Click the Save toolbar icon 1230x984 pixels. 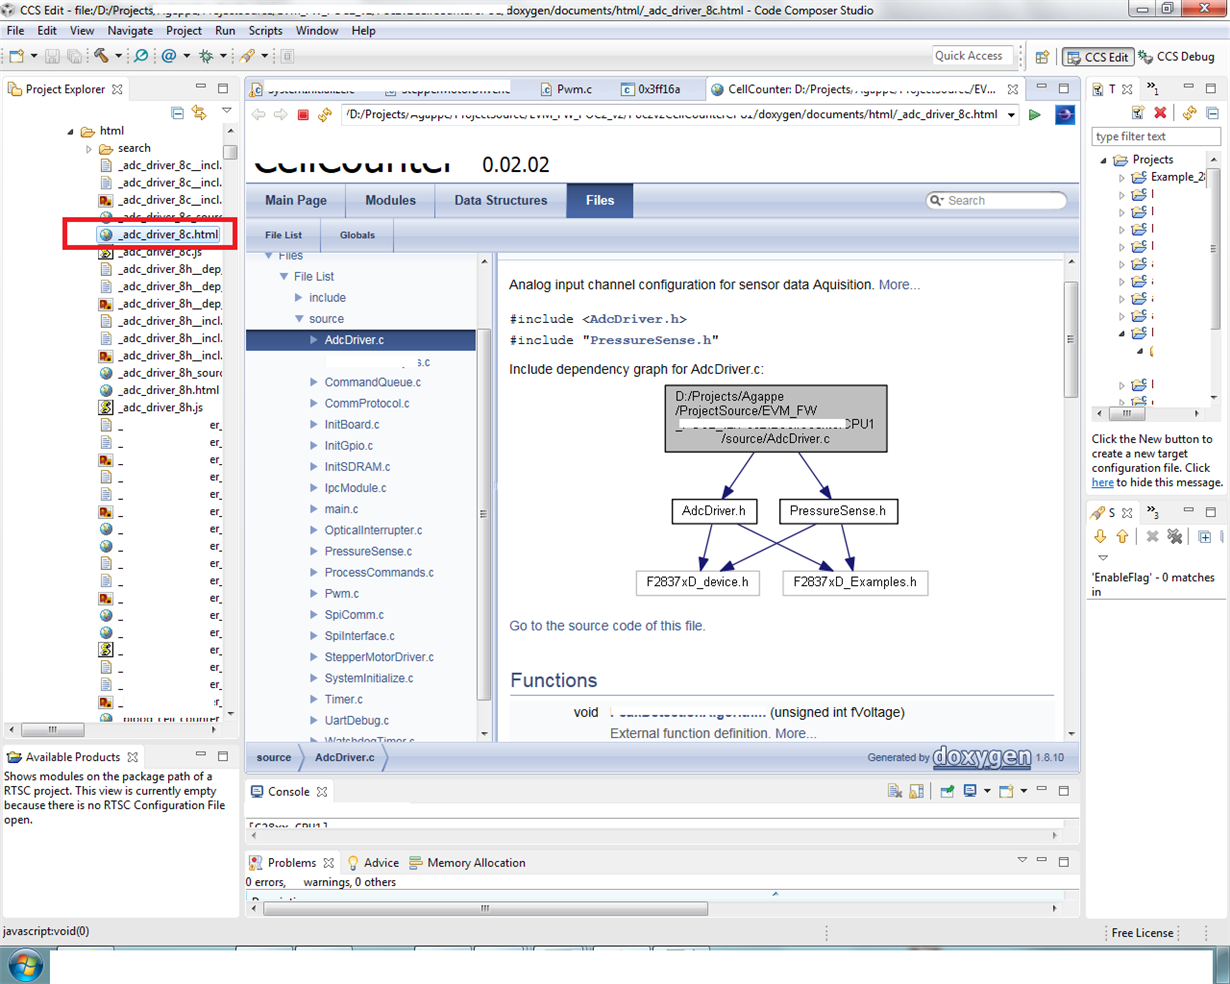coord(53,56)
